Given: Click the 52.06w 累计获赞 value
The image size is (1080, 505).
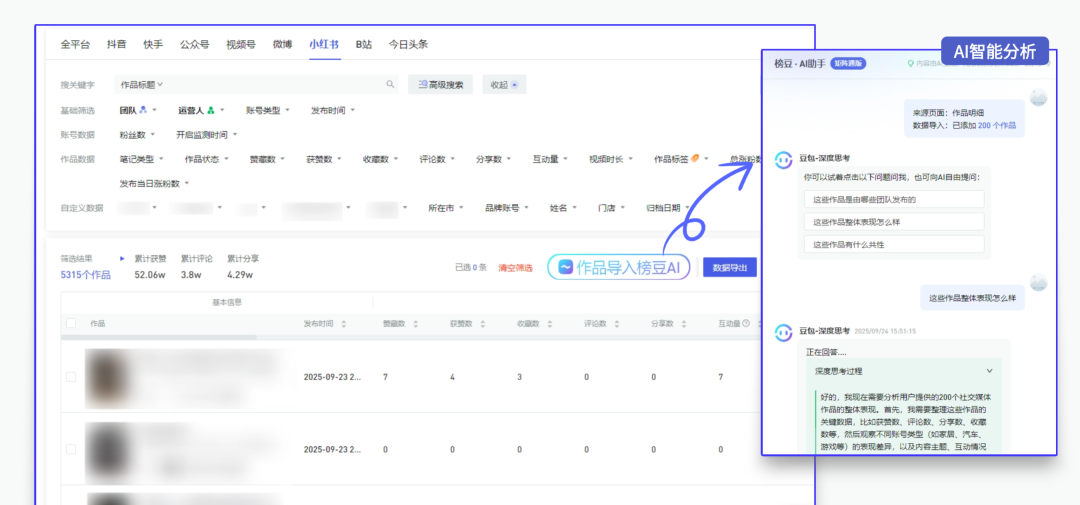Looking at the screenshot, I should point(149,275).
